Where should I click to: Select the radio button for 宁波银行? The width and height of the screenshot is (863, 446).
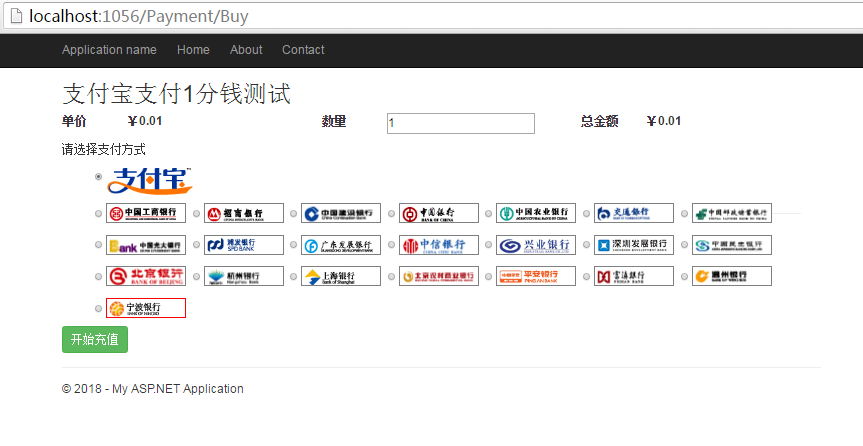coord(99,308)
